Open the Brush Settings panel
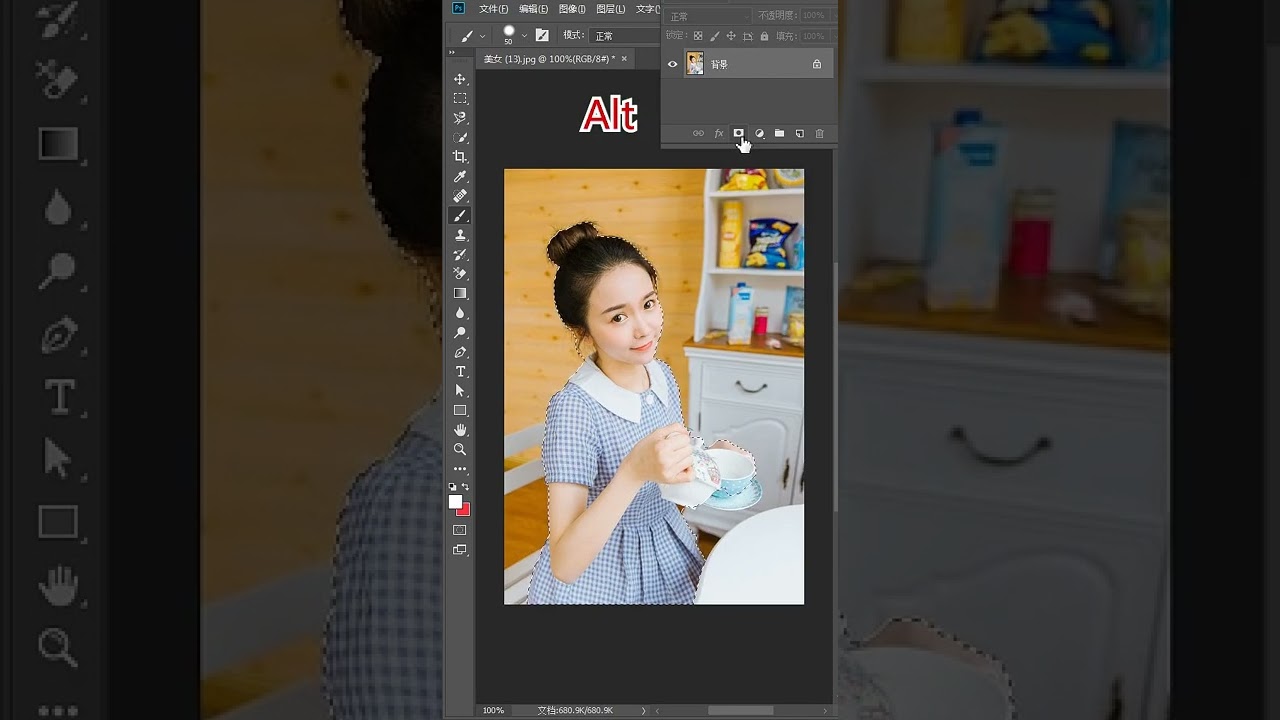Screen dimensions: 1280x720 [x=542, y=35]
